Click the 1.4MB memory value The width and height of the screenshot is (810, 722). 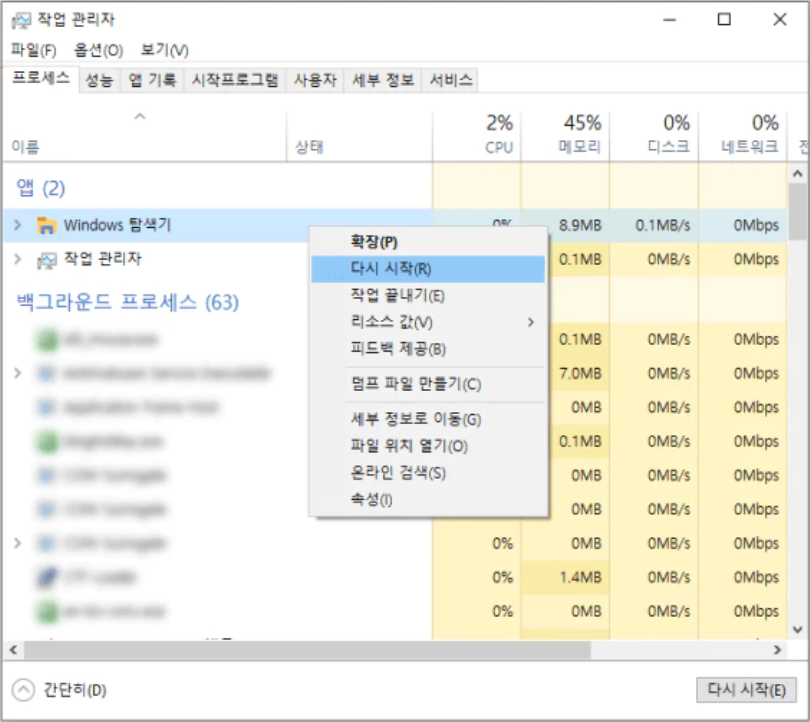[x=580, y=577]
